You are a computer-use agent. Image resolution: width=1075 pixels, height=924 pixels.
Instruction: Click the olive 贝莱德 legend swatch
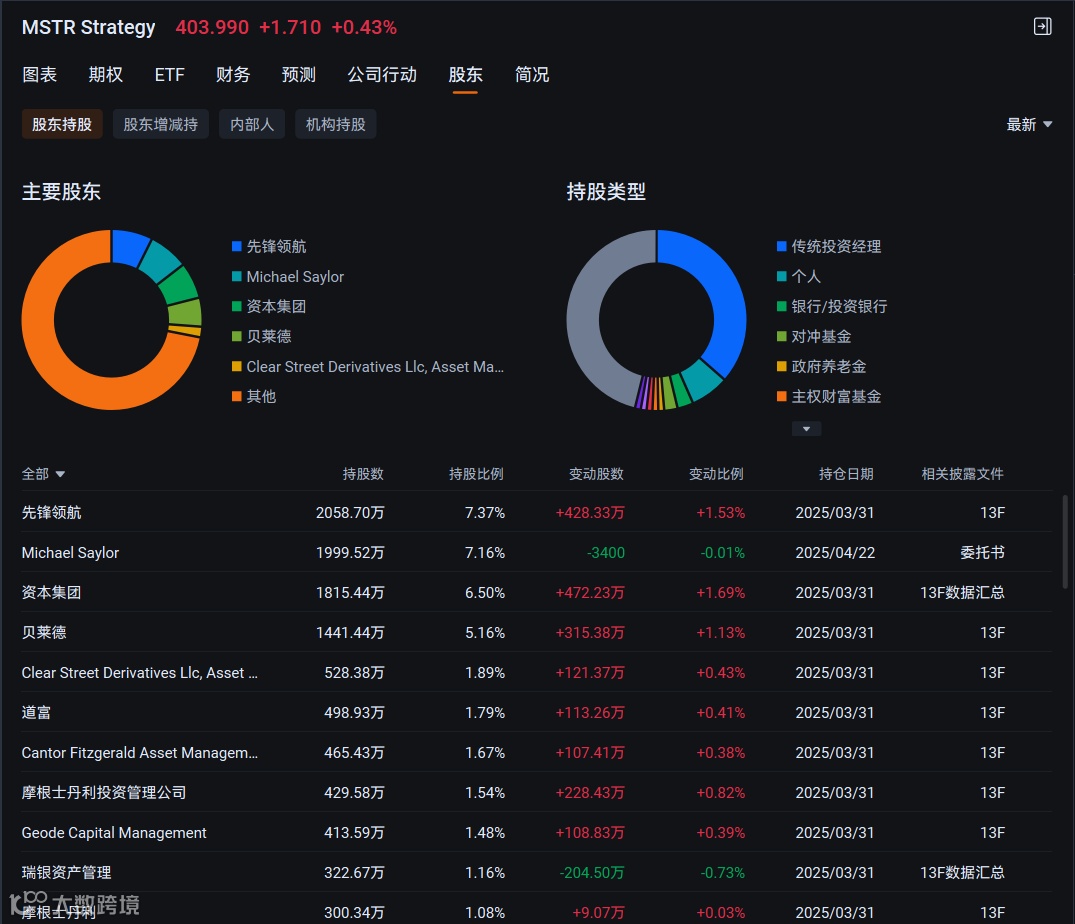237,337
